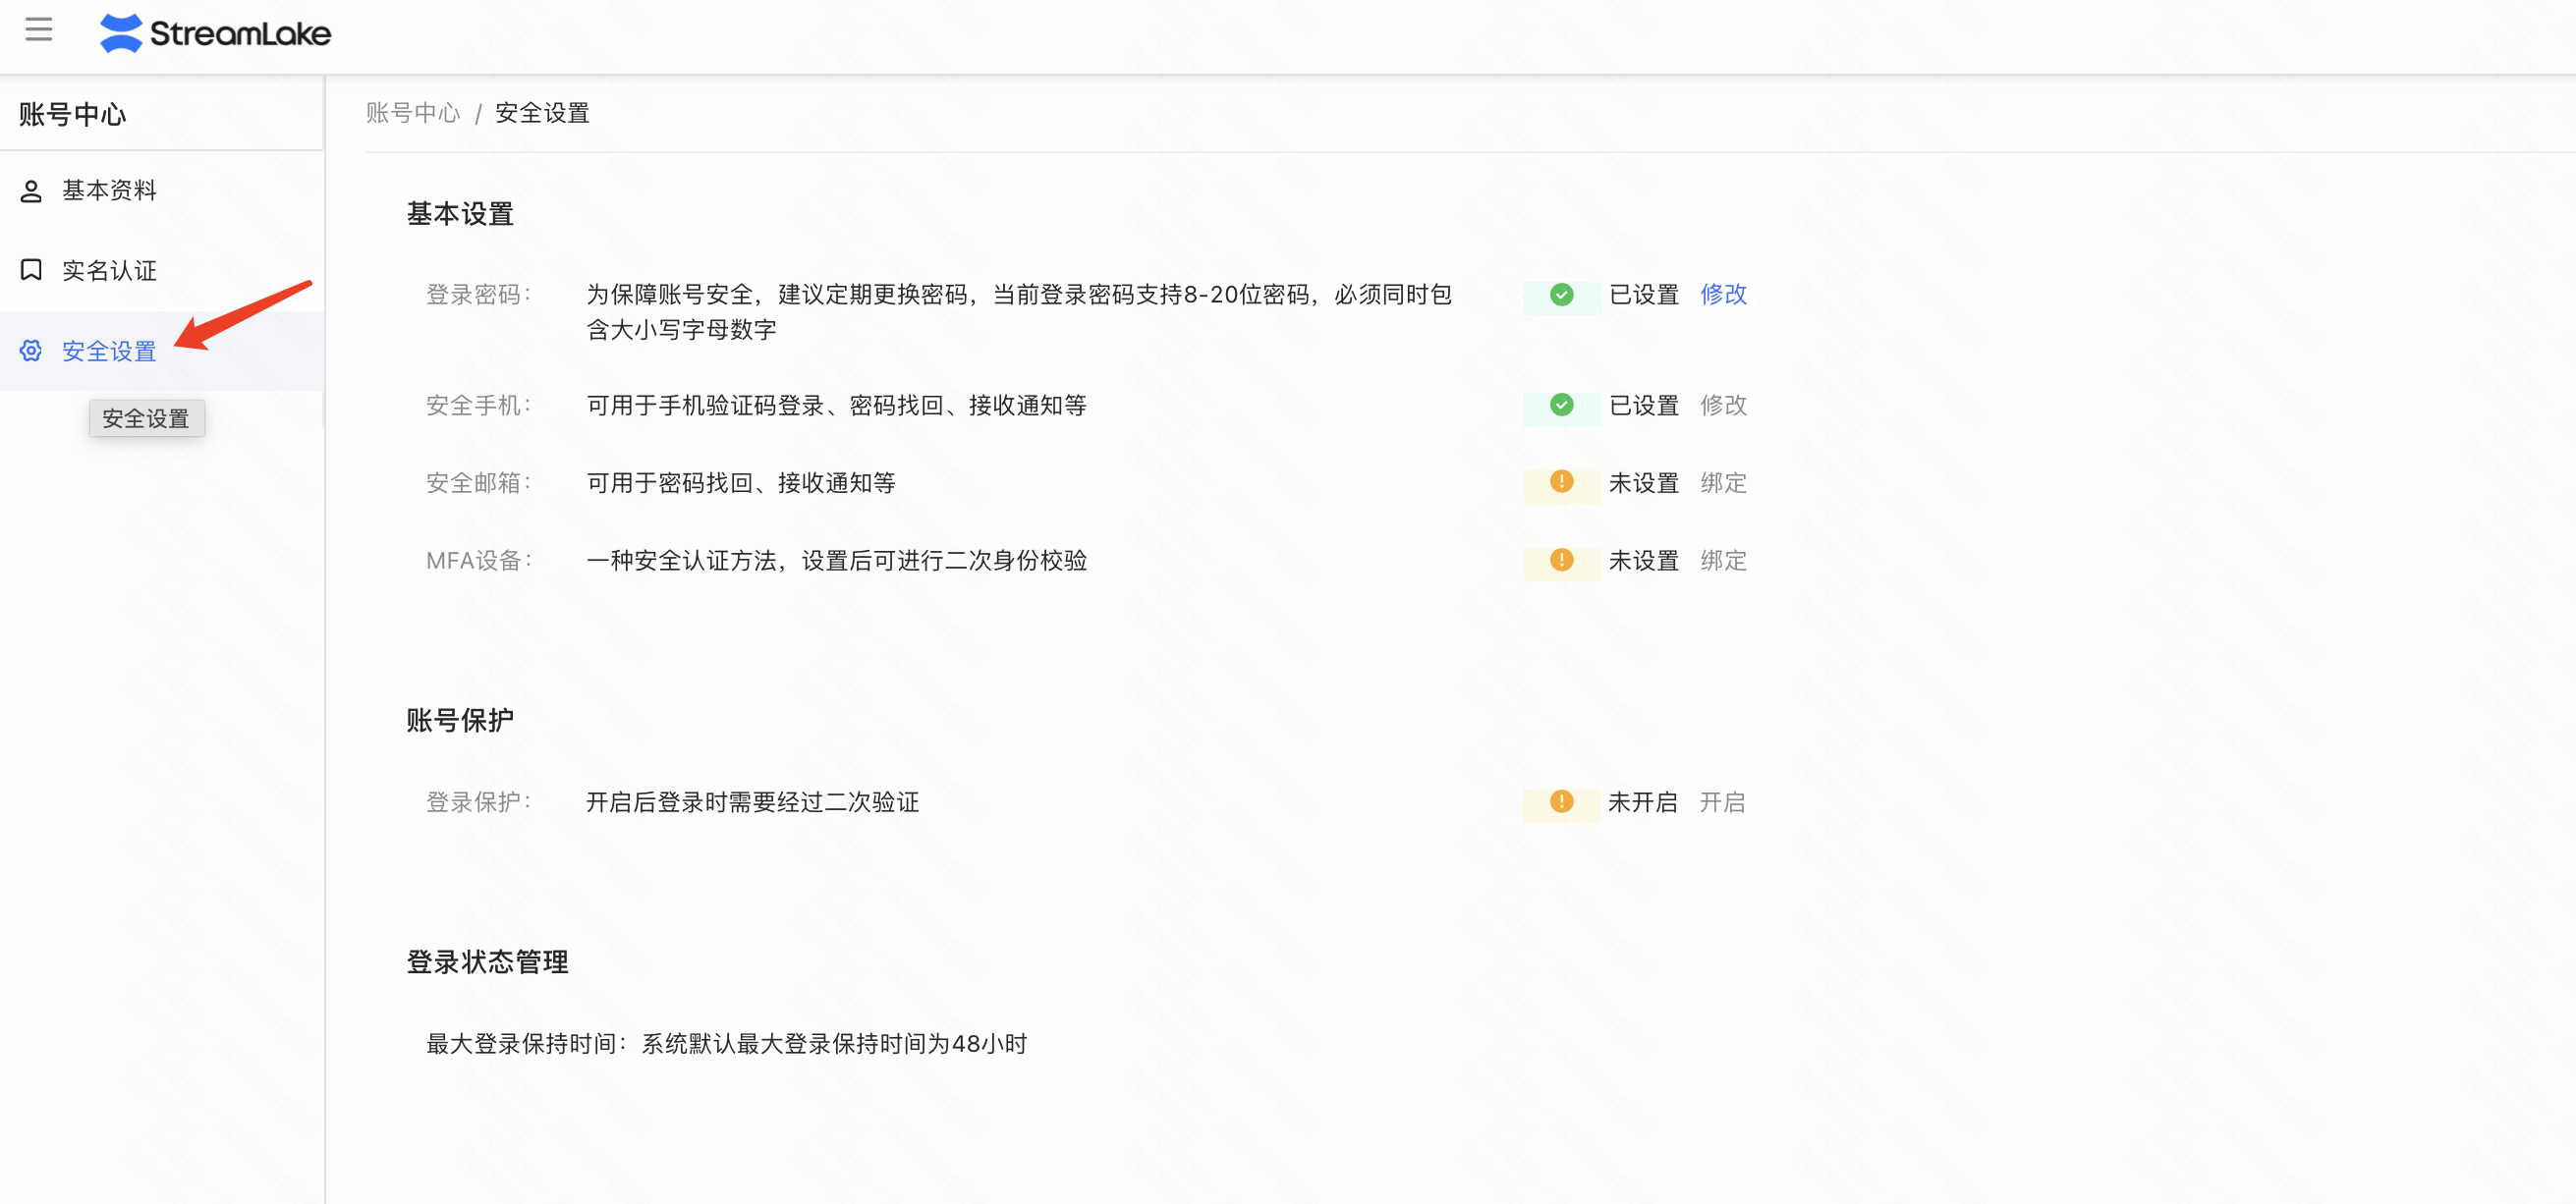Click description 开启后登录时需要经过二次验证

(x=752, y=802)
